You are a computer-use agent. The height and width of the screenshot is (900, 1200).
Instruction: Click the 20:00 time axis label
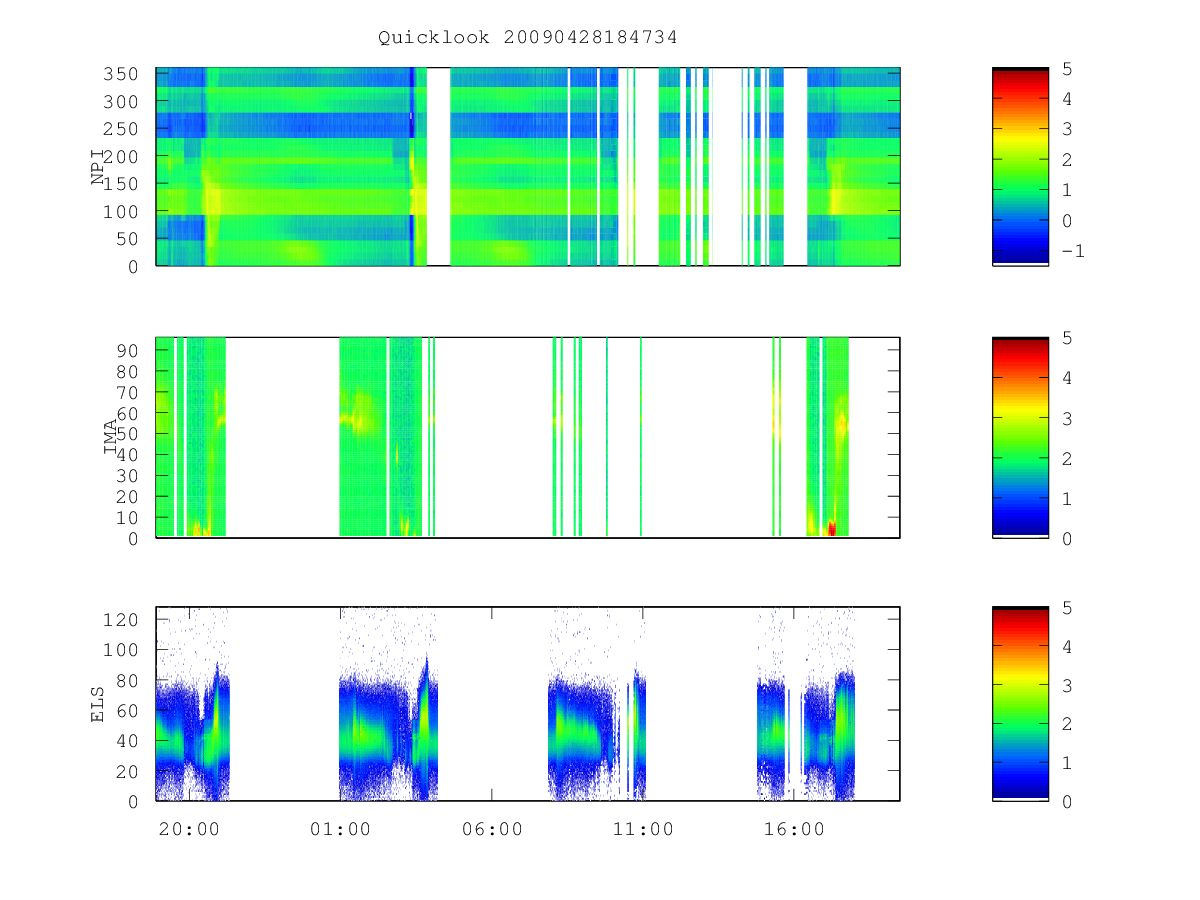click(189, 829)
